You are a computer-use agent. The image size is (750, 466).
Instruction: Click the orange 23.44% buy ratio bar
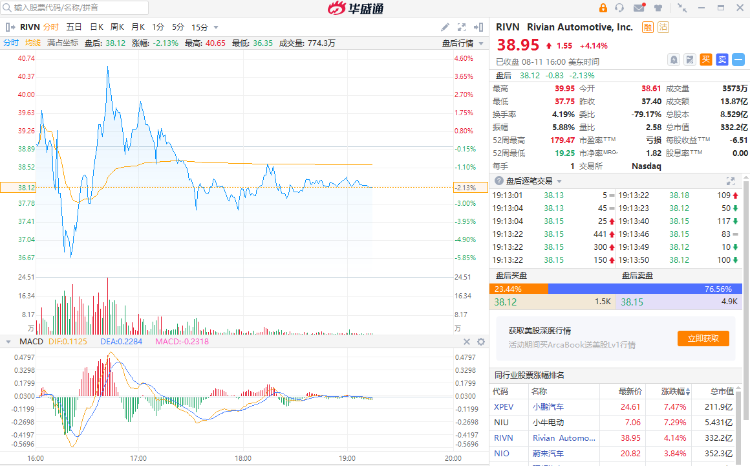coord(518,289)
